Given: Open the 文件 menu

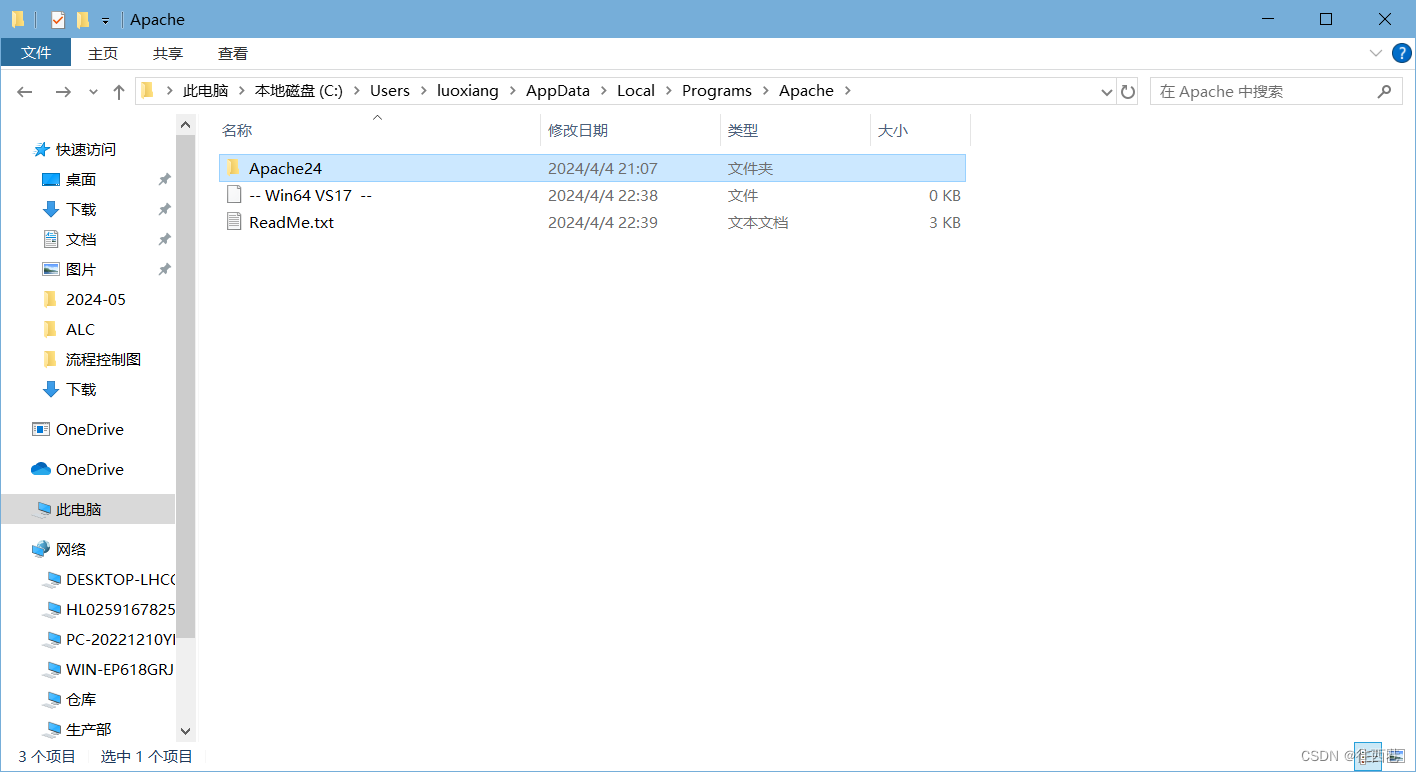Looking at the screenshot, I should (x=36, y=53).
